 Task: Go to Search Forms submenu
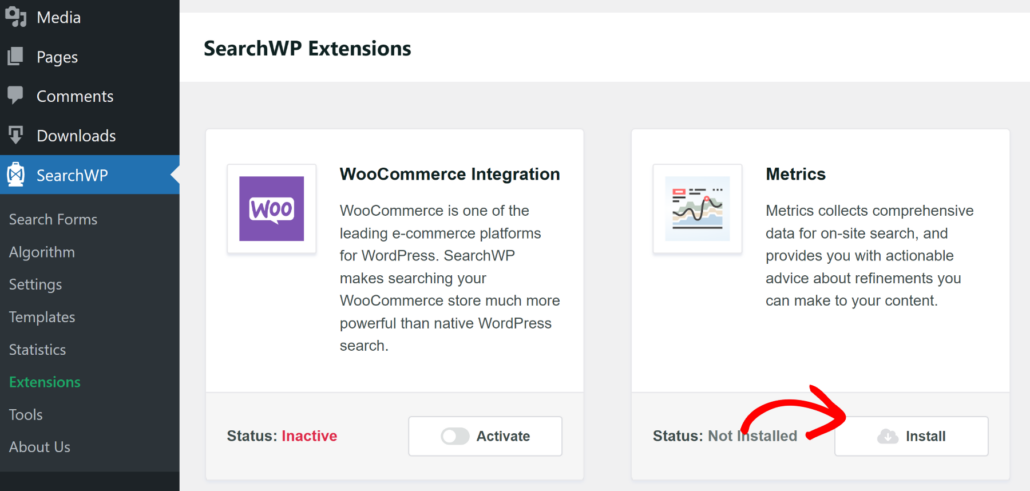[53, 220]
